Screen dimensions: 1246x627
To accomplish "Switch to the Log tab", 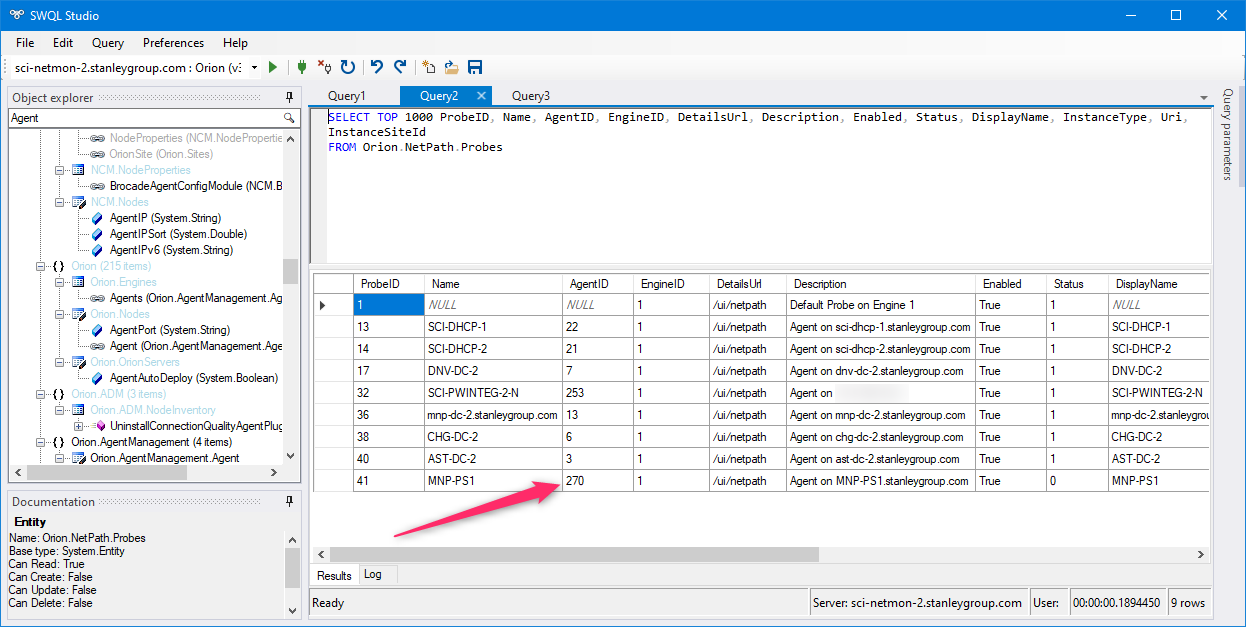I will pos(372,575).
